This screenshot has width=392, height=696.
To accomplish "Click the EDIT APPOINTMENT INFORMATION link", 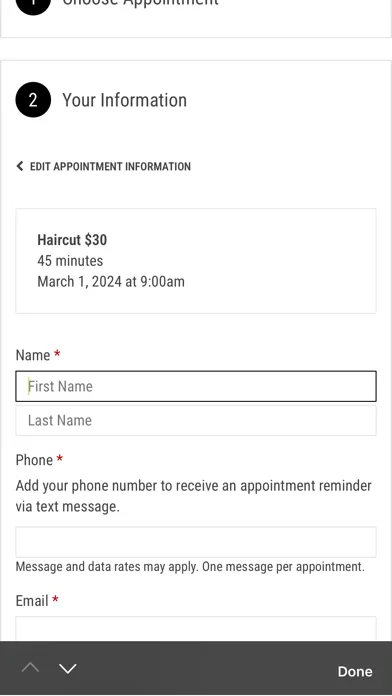I will click(x=110, y=166).
